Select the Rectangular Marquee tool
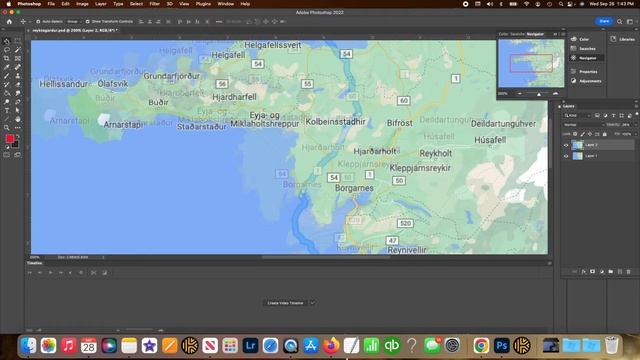640x360 pixels. click(18, 41)
